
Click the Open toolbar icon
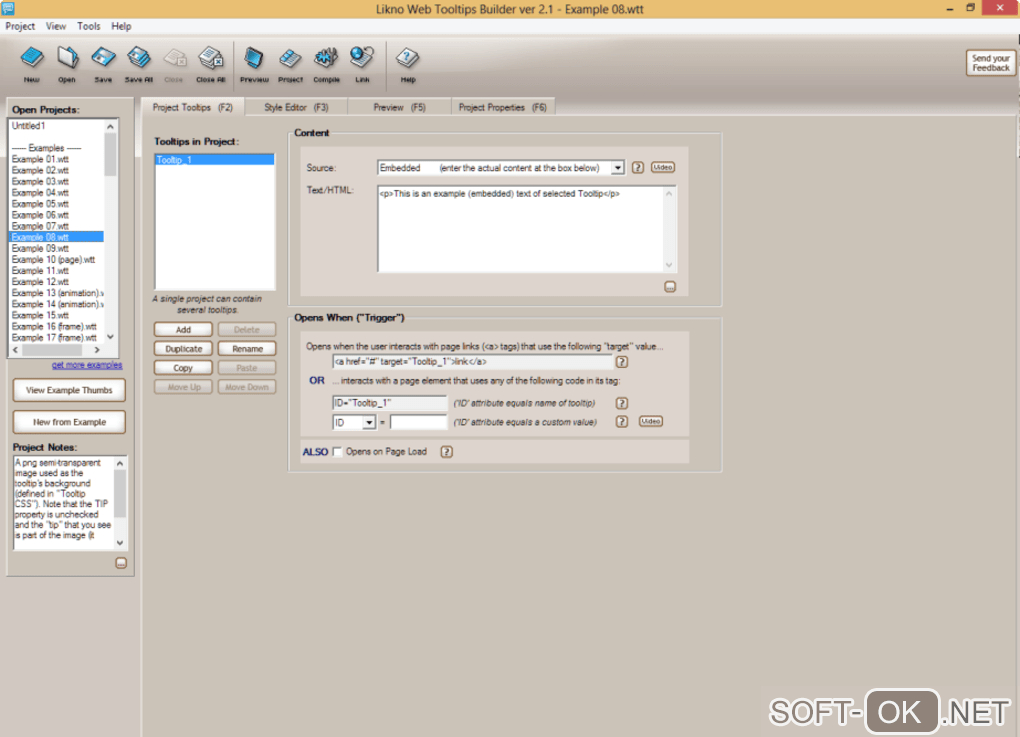(67, 64)
